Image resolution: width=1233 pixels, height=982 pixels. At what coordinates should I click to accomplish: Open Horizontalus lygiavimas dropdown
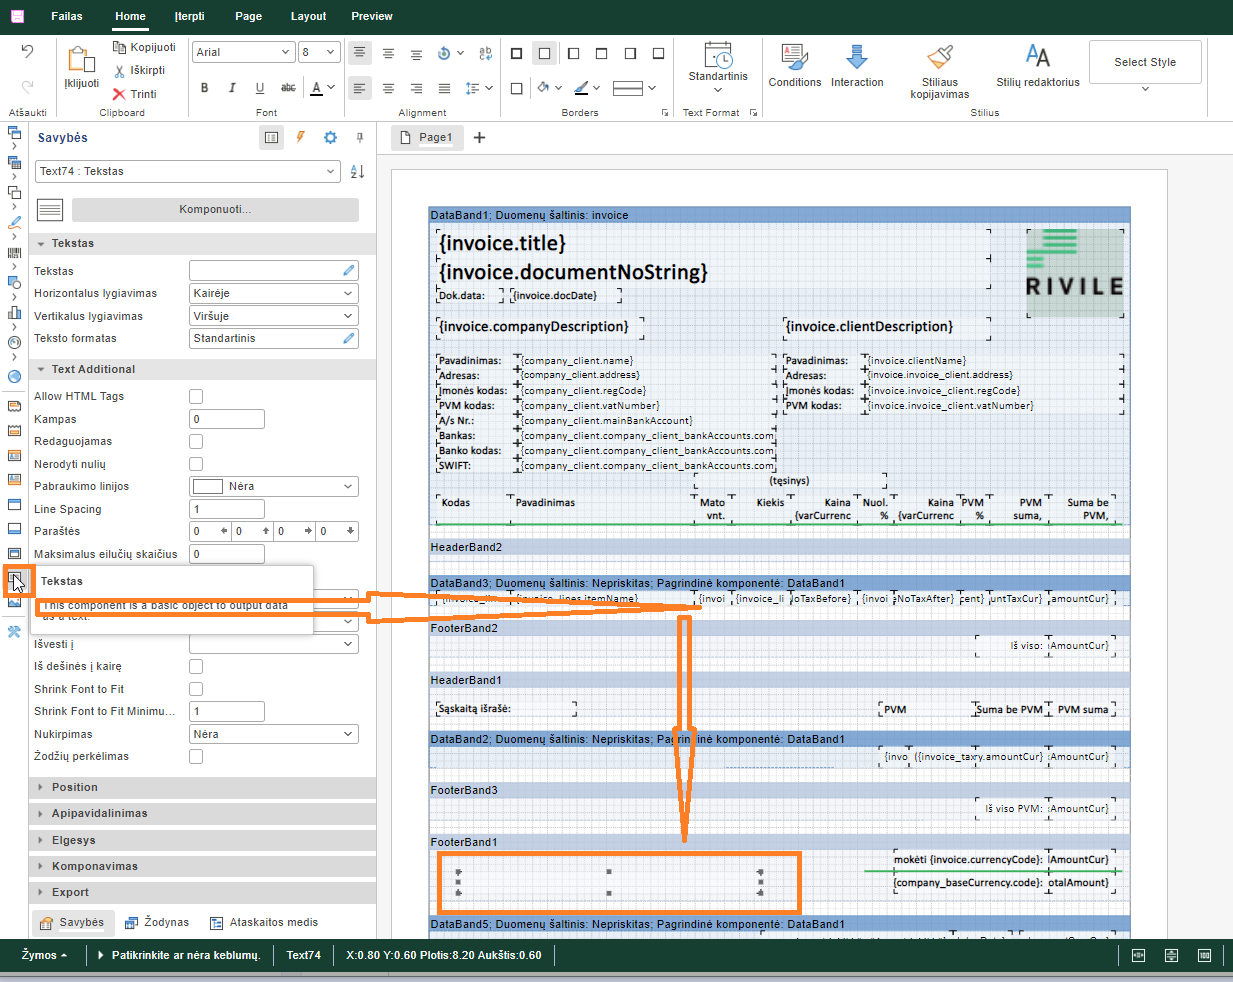274,294
